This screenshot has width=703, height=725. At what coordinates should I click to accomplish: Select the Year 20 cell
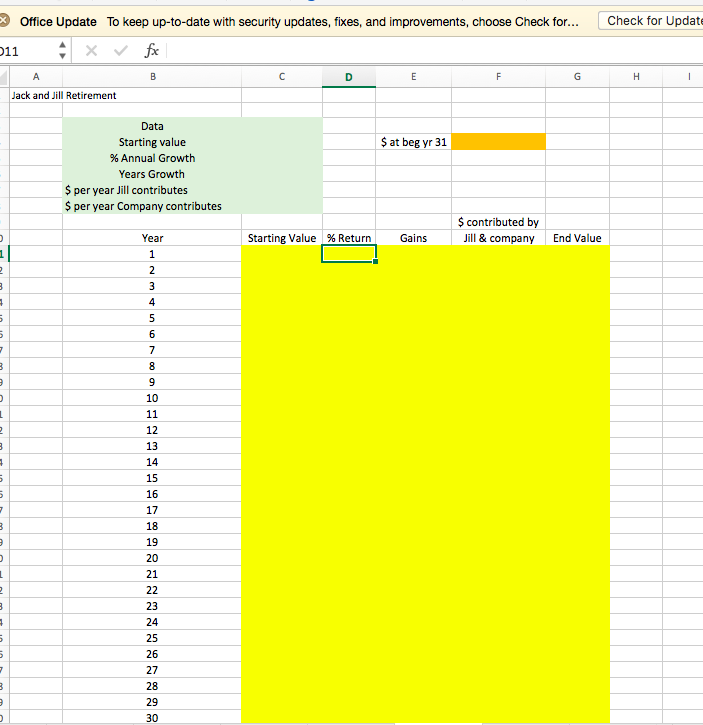pyautogui.click(x=152, y=558)
